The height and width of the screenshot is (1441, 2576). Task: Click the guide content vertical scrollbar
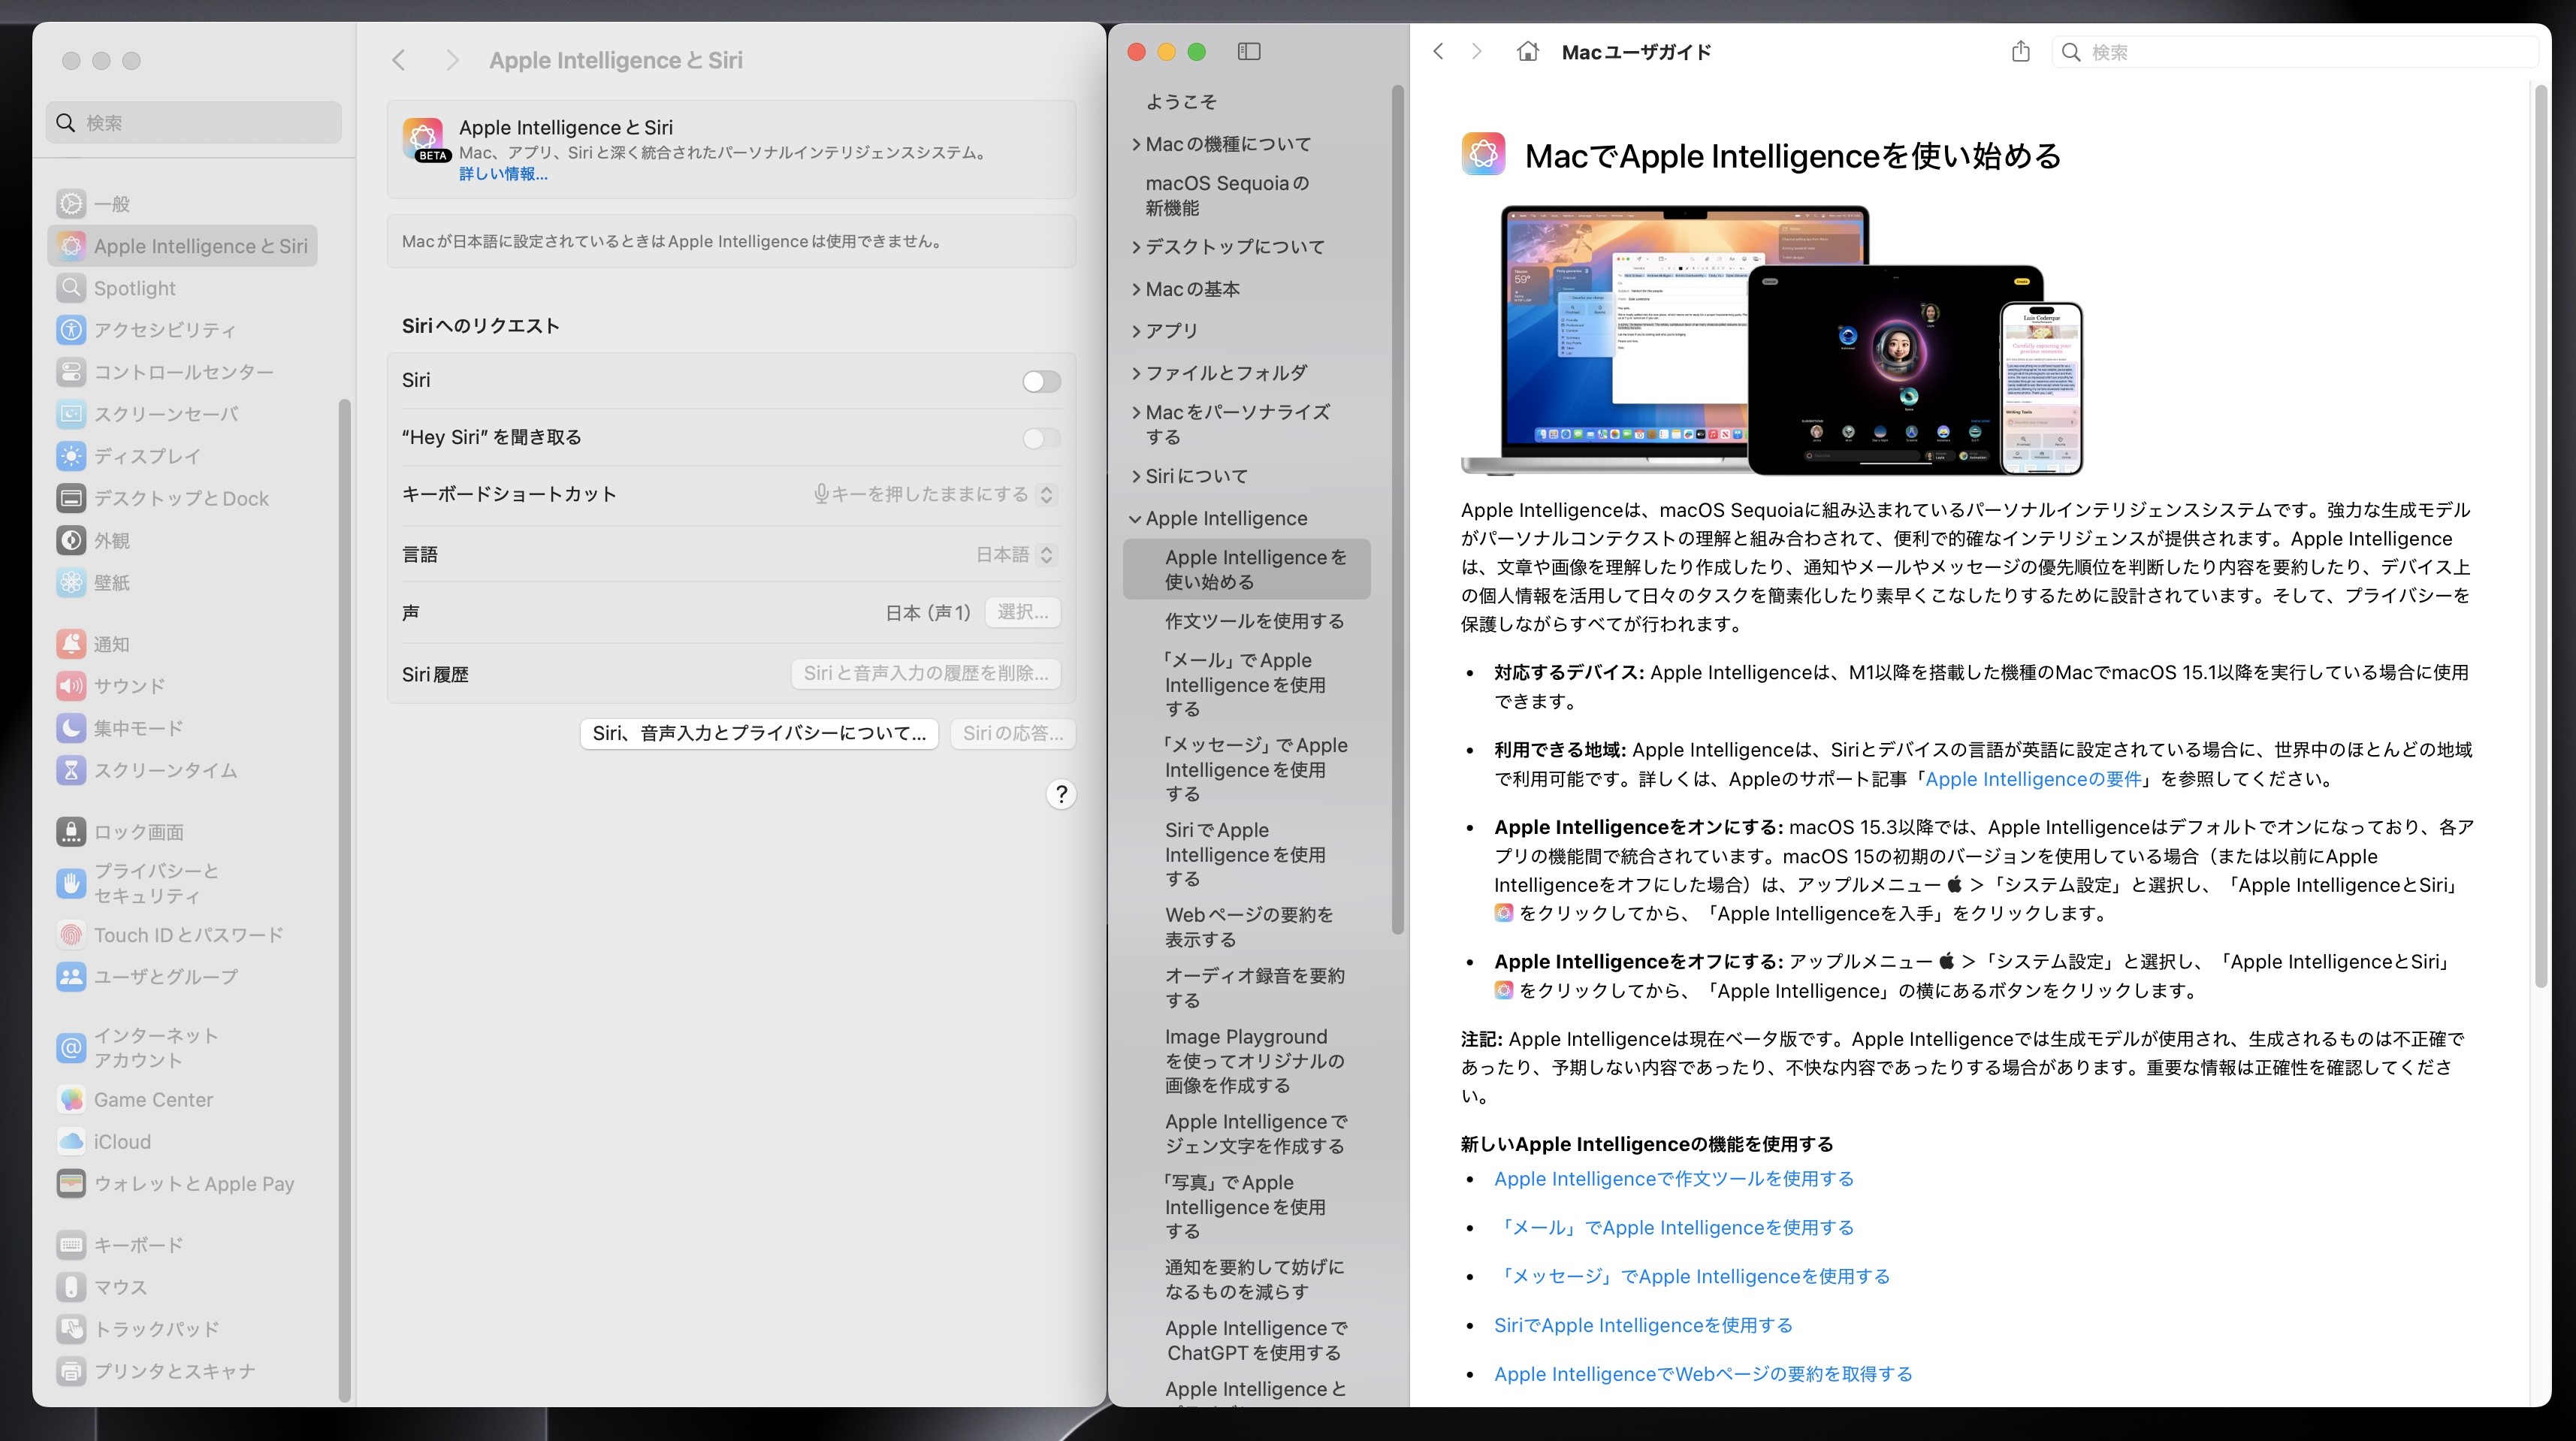[x=2541, y=537]
